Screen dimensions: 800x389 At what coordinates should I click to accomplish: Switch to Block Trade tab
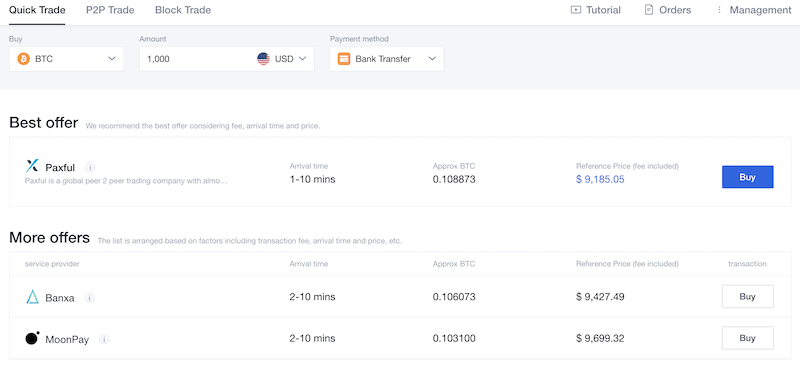pos(183,10)
